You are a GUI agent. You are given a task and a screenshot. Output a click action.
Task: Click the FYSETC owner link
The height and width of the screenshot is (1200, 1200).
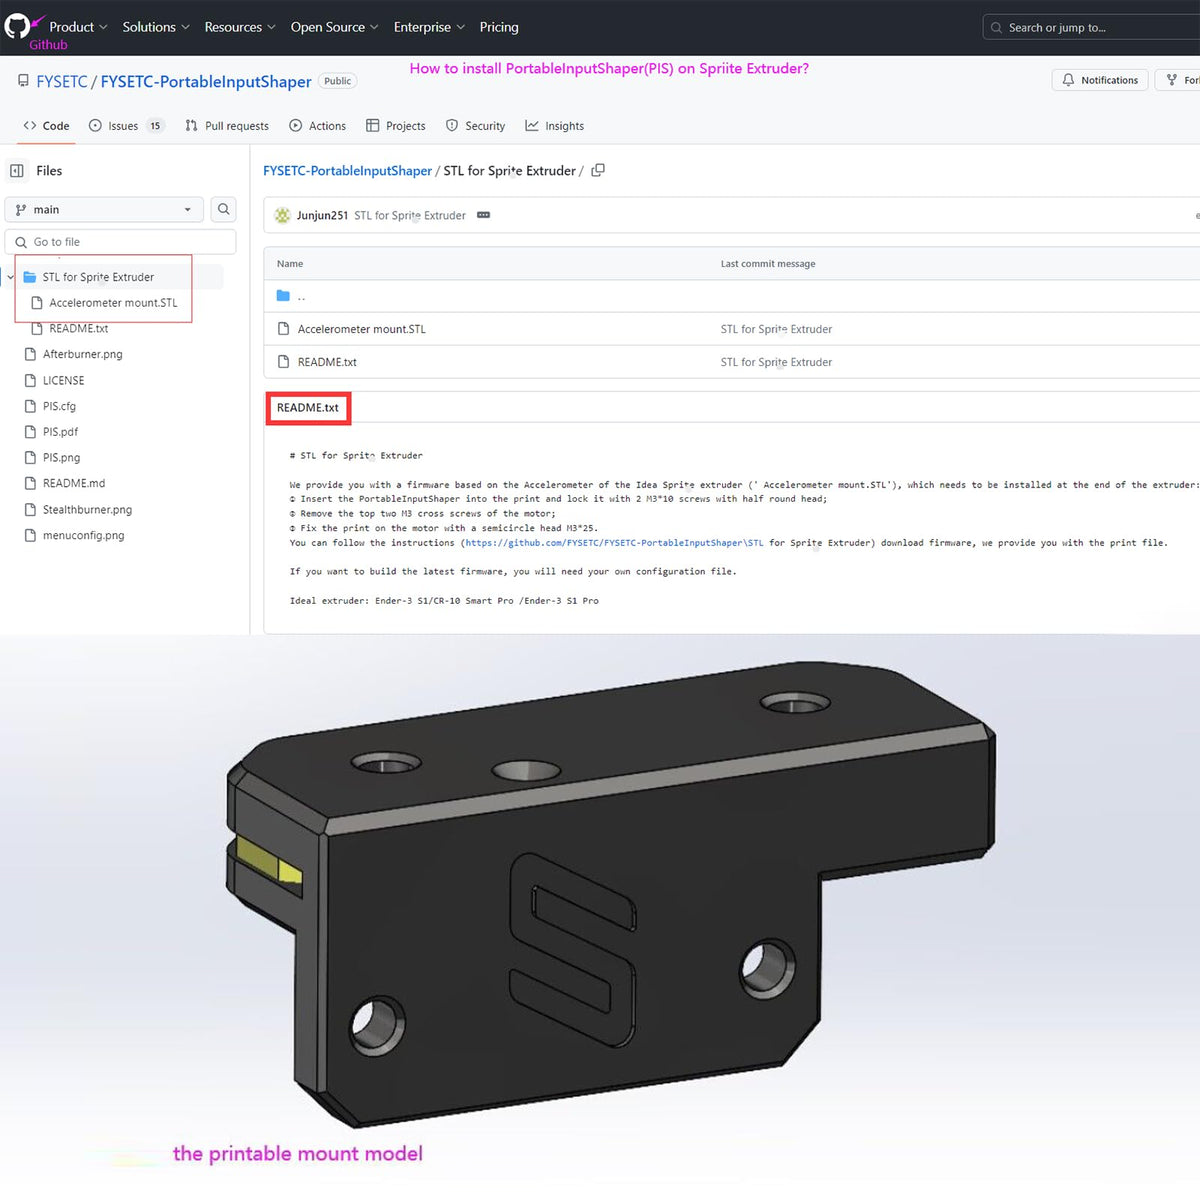62,81
